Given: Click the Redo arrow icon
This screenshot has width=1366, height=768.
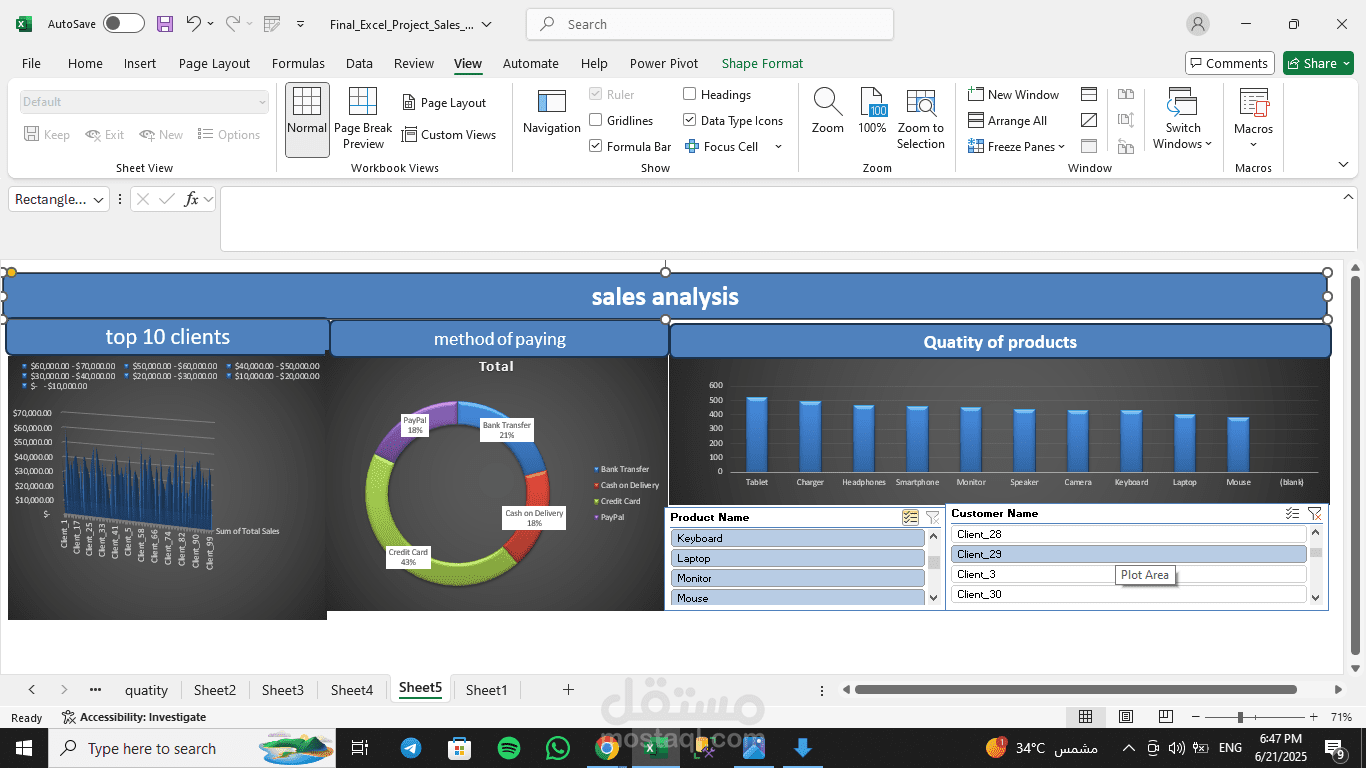Looking at the screenshot, I should (x=233, y=24).
